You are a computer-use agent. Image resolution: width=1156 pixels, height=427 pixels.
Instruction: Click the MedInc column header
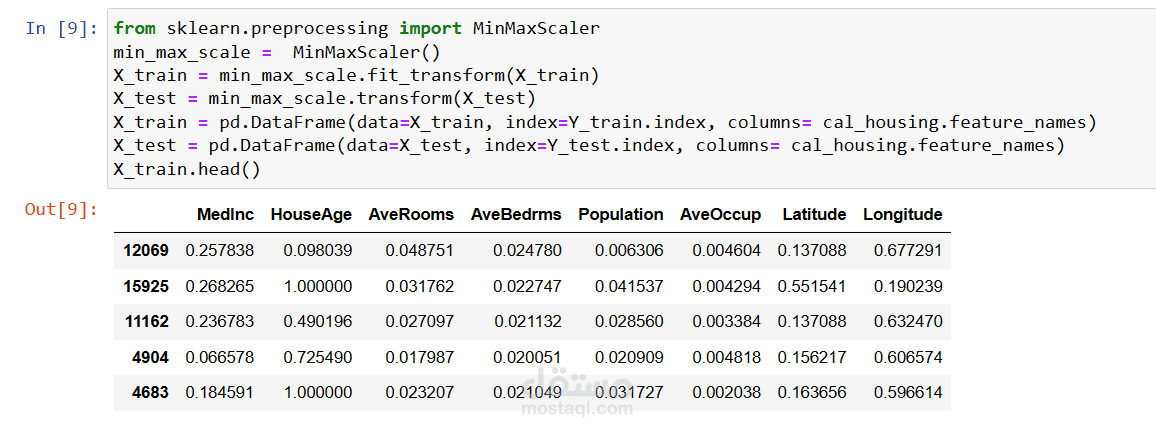click(x=226, y=214)
